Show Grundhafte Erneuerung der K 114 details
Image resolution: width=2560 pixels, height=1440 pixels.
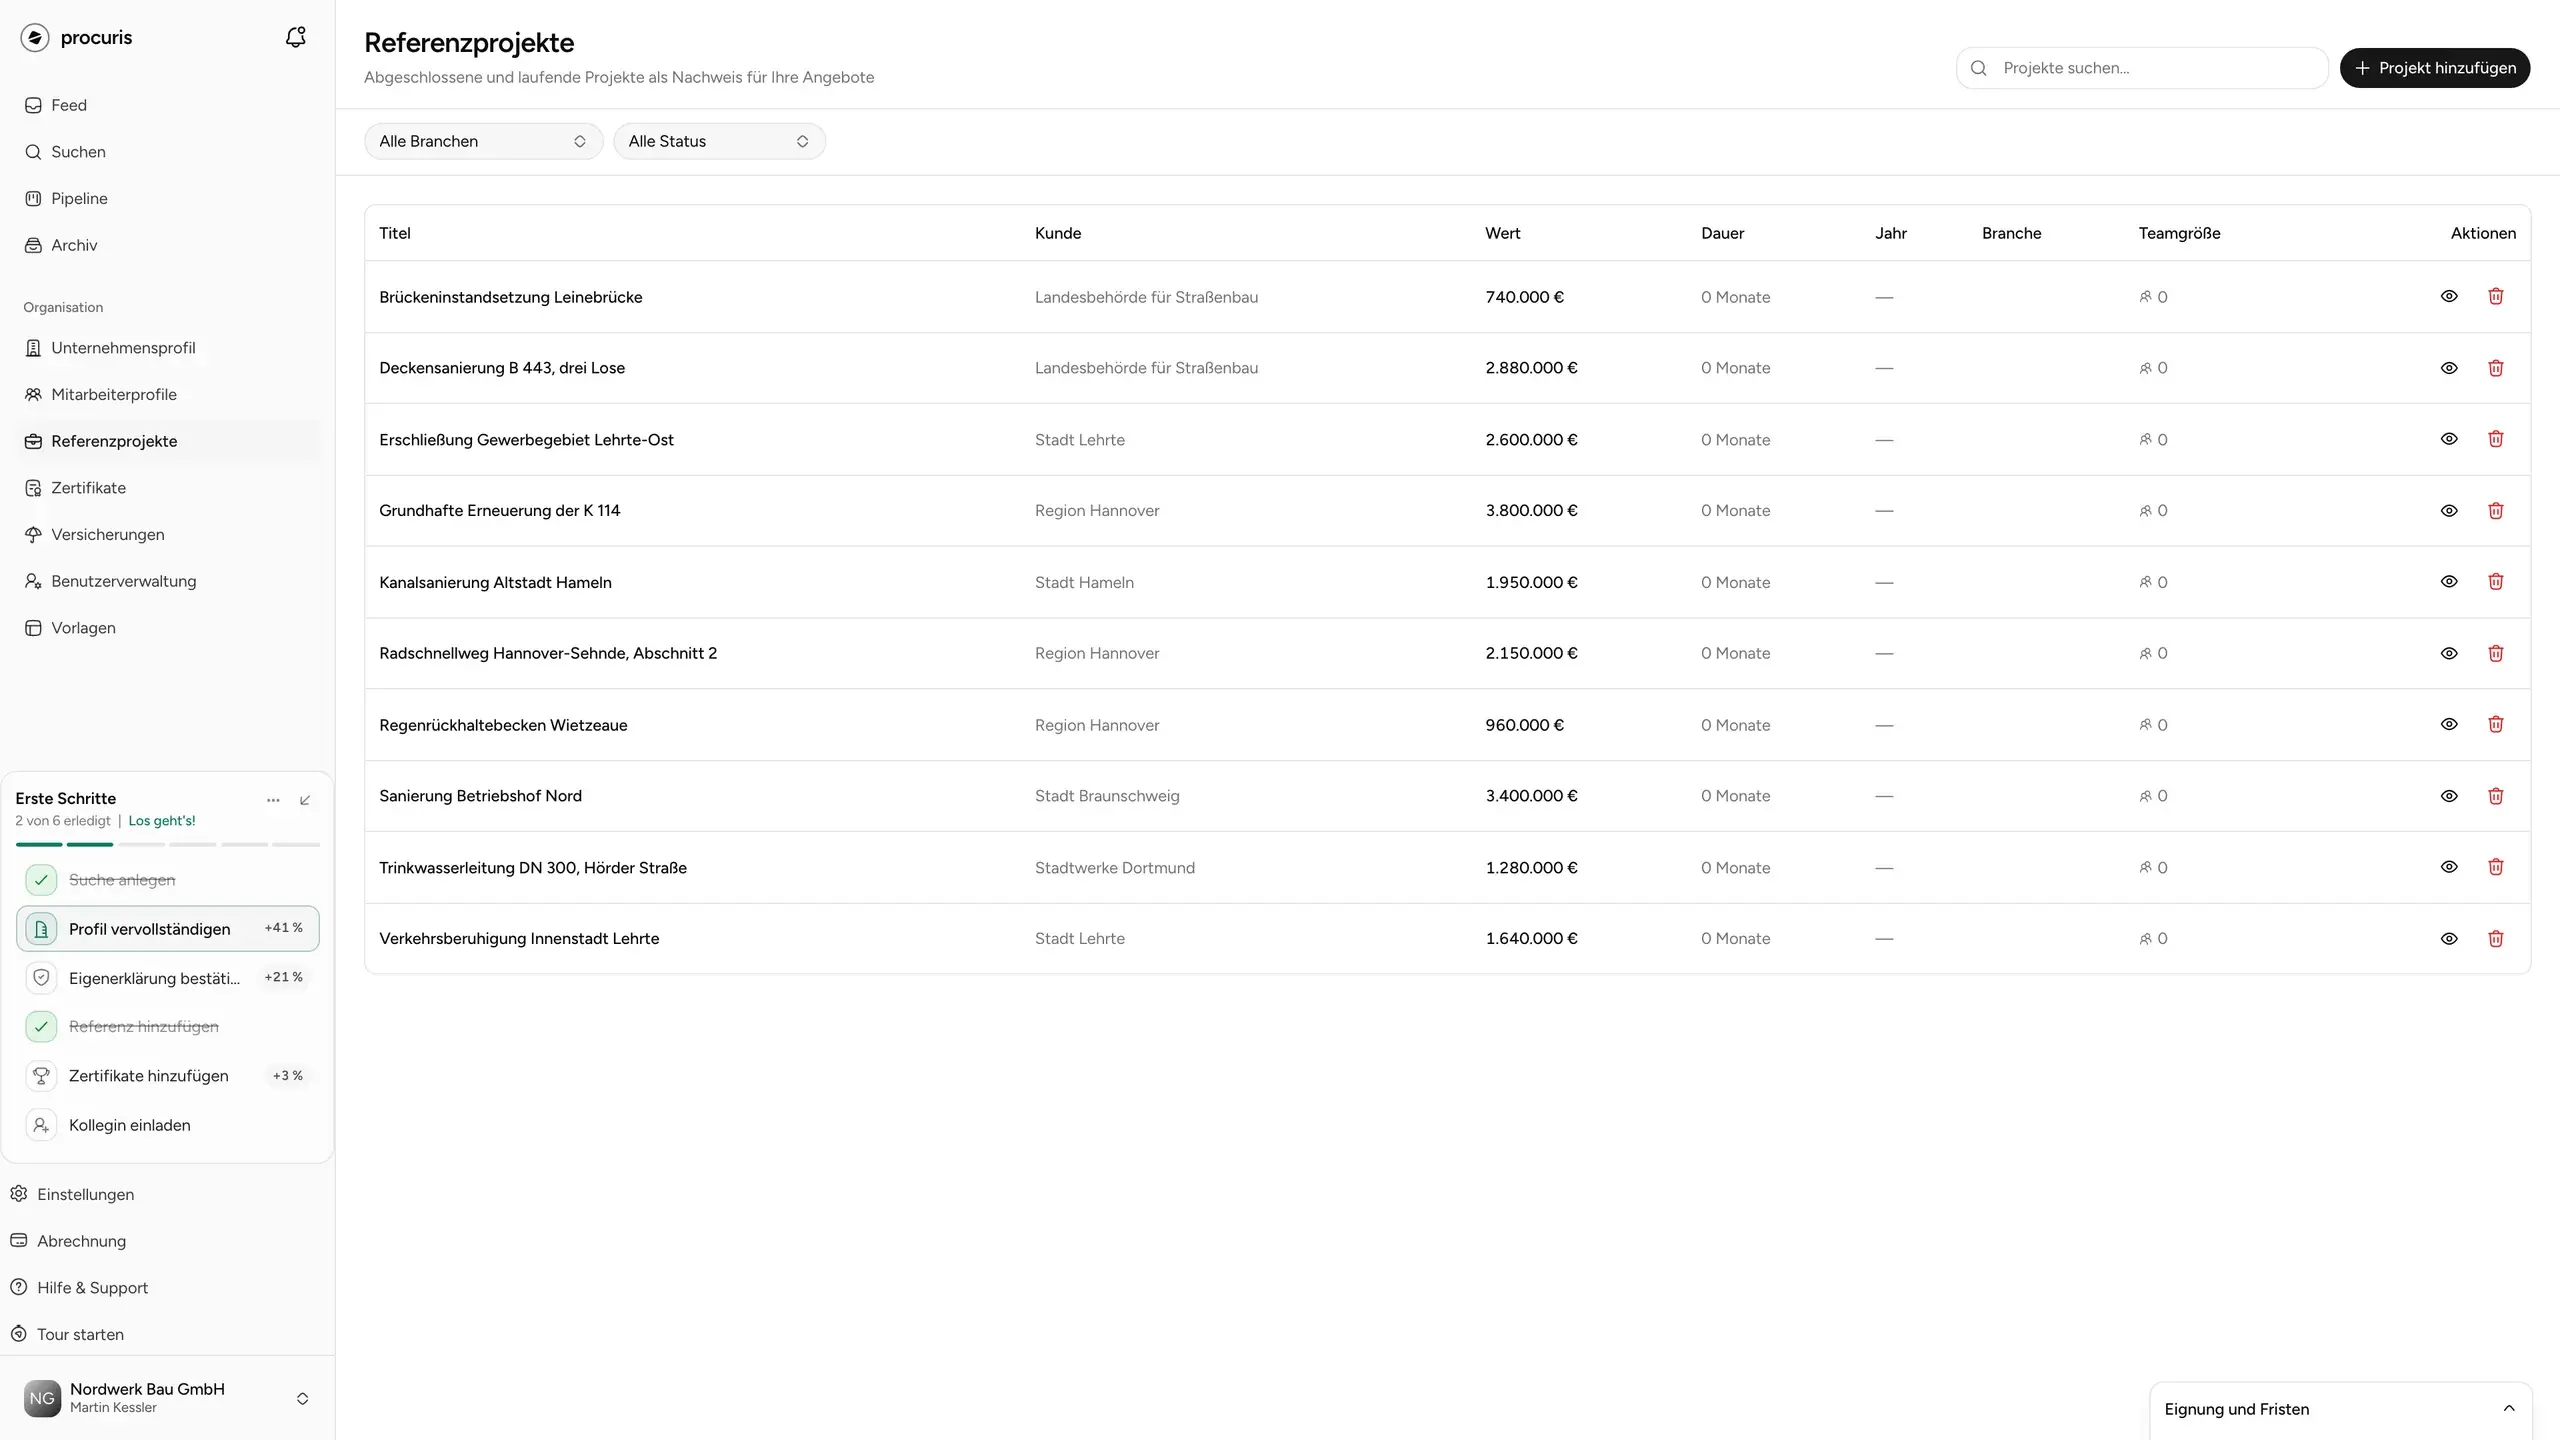pos(2449,510)
